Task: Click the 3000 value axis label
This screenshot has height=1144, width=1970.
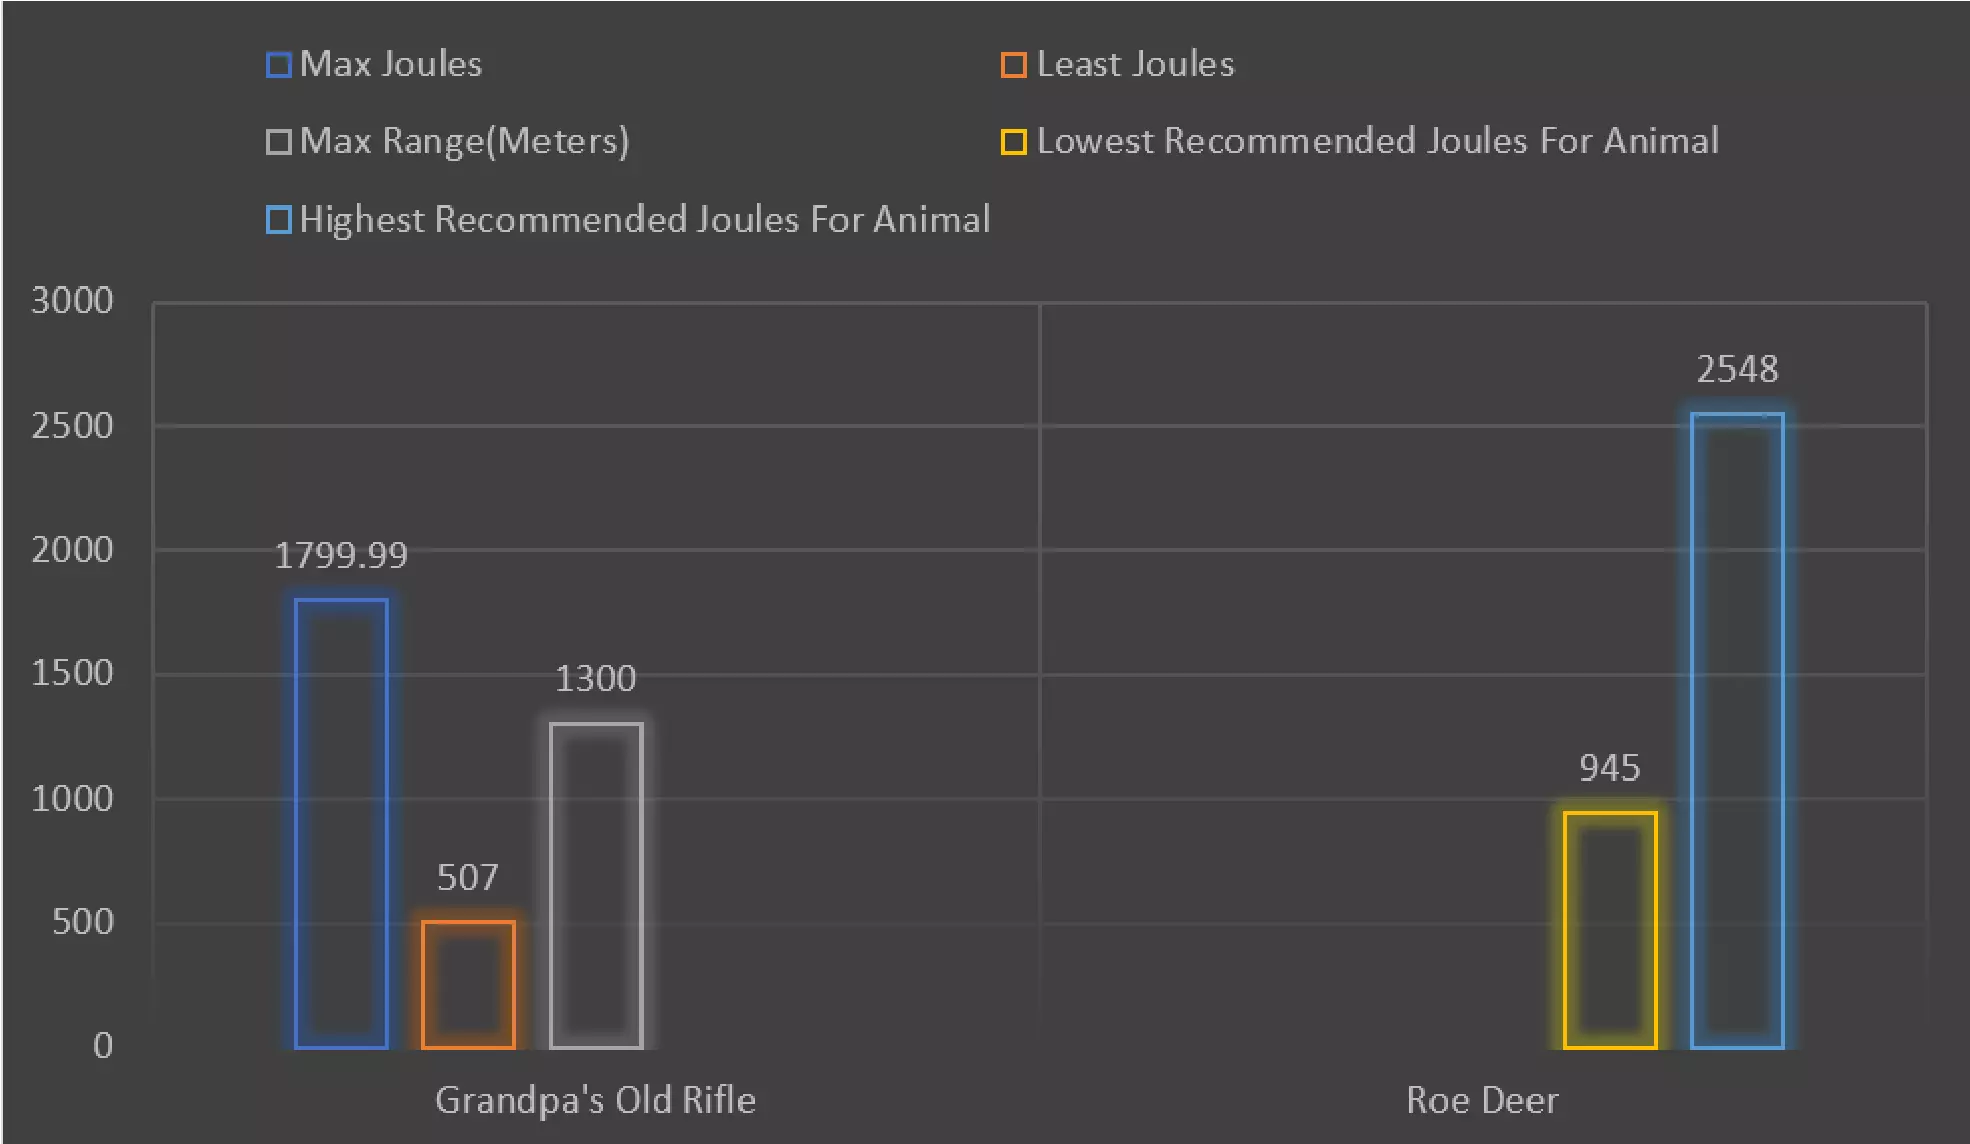Action: (x=72, y=301)
